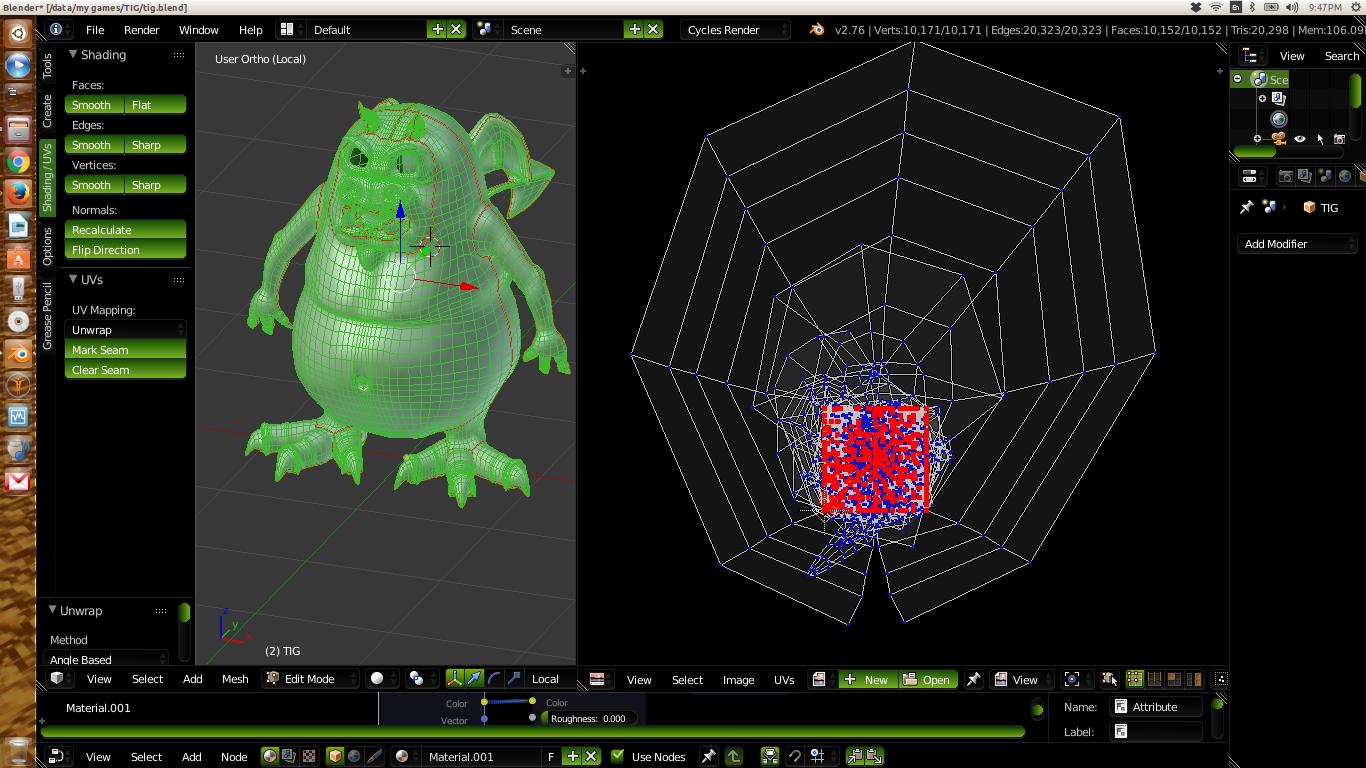This screenshot has height=768, width=1366.
Task: Switch to the Grease Pencil tab
Action: tap(47, 316)
